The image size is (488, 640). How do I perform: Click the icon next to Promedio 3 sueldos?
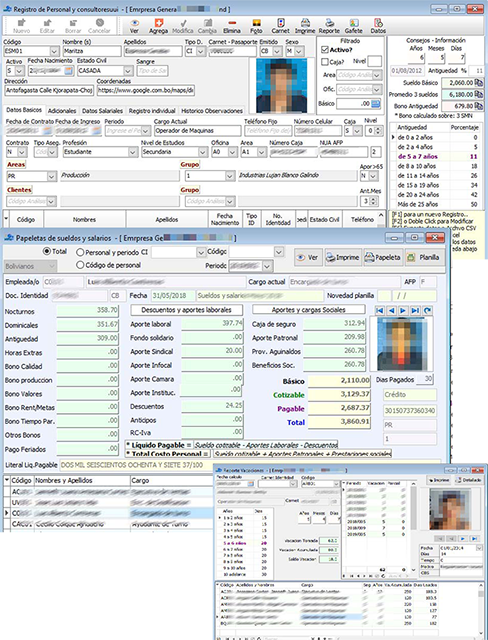click(x=479, y=94)
